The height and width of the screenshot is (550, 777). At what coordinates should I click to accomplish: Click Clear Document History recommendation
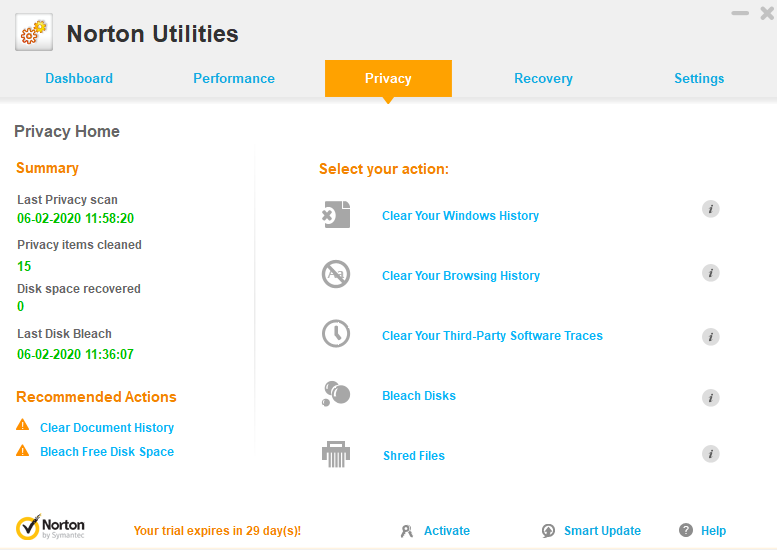pyautogui.click(x=107, y=427)
